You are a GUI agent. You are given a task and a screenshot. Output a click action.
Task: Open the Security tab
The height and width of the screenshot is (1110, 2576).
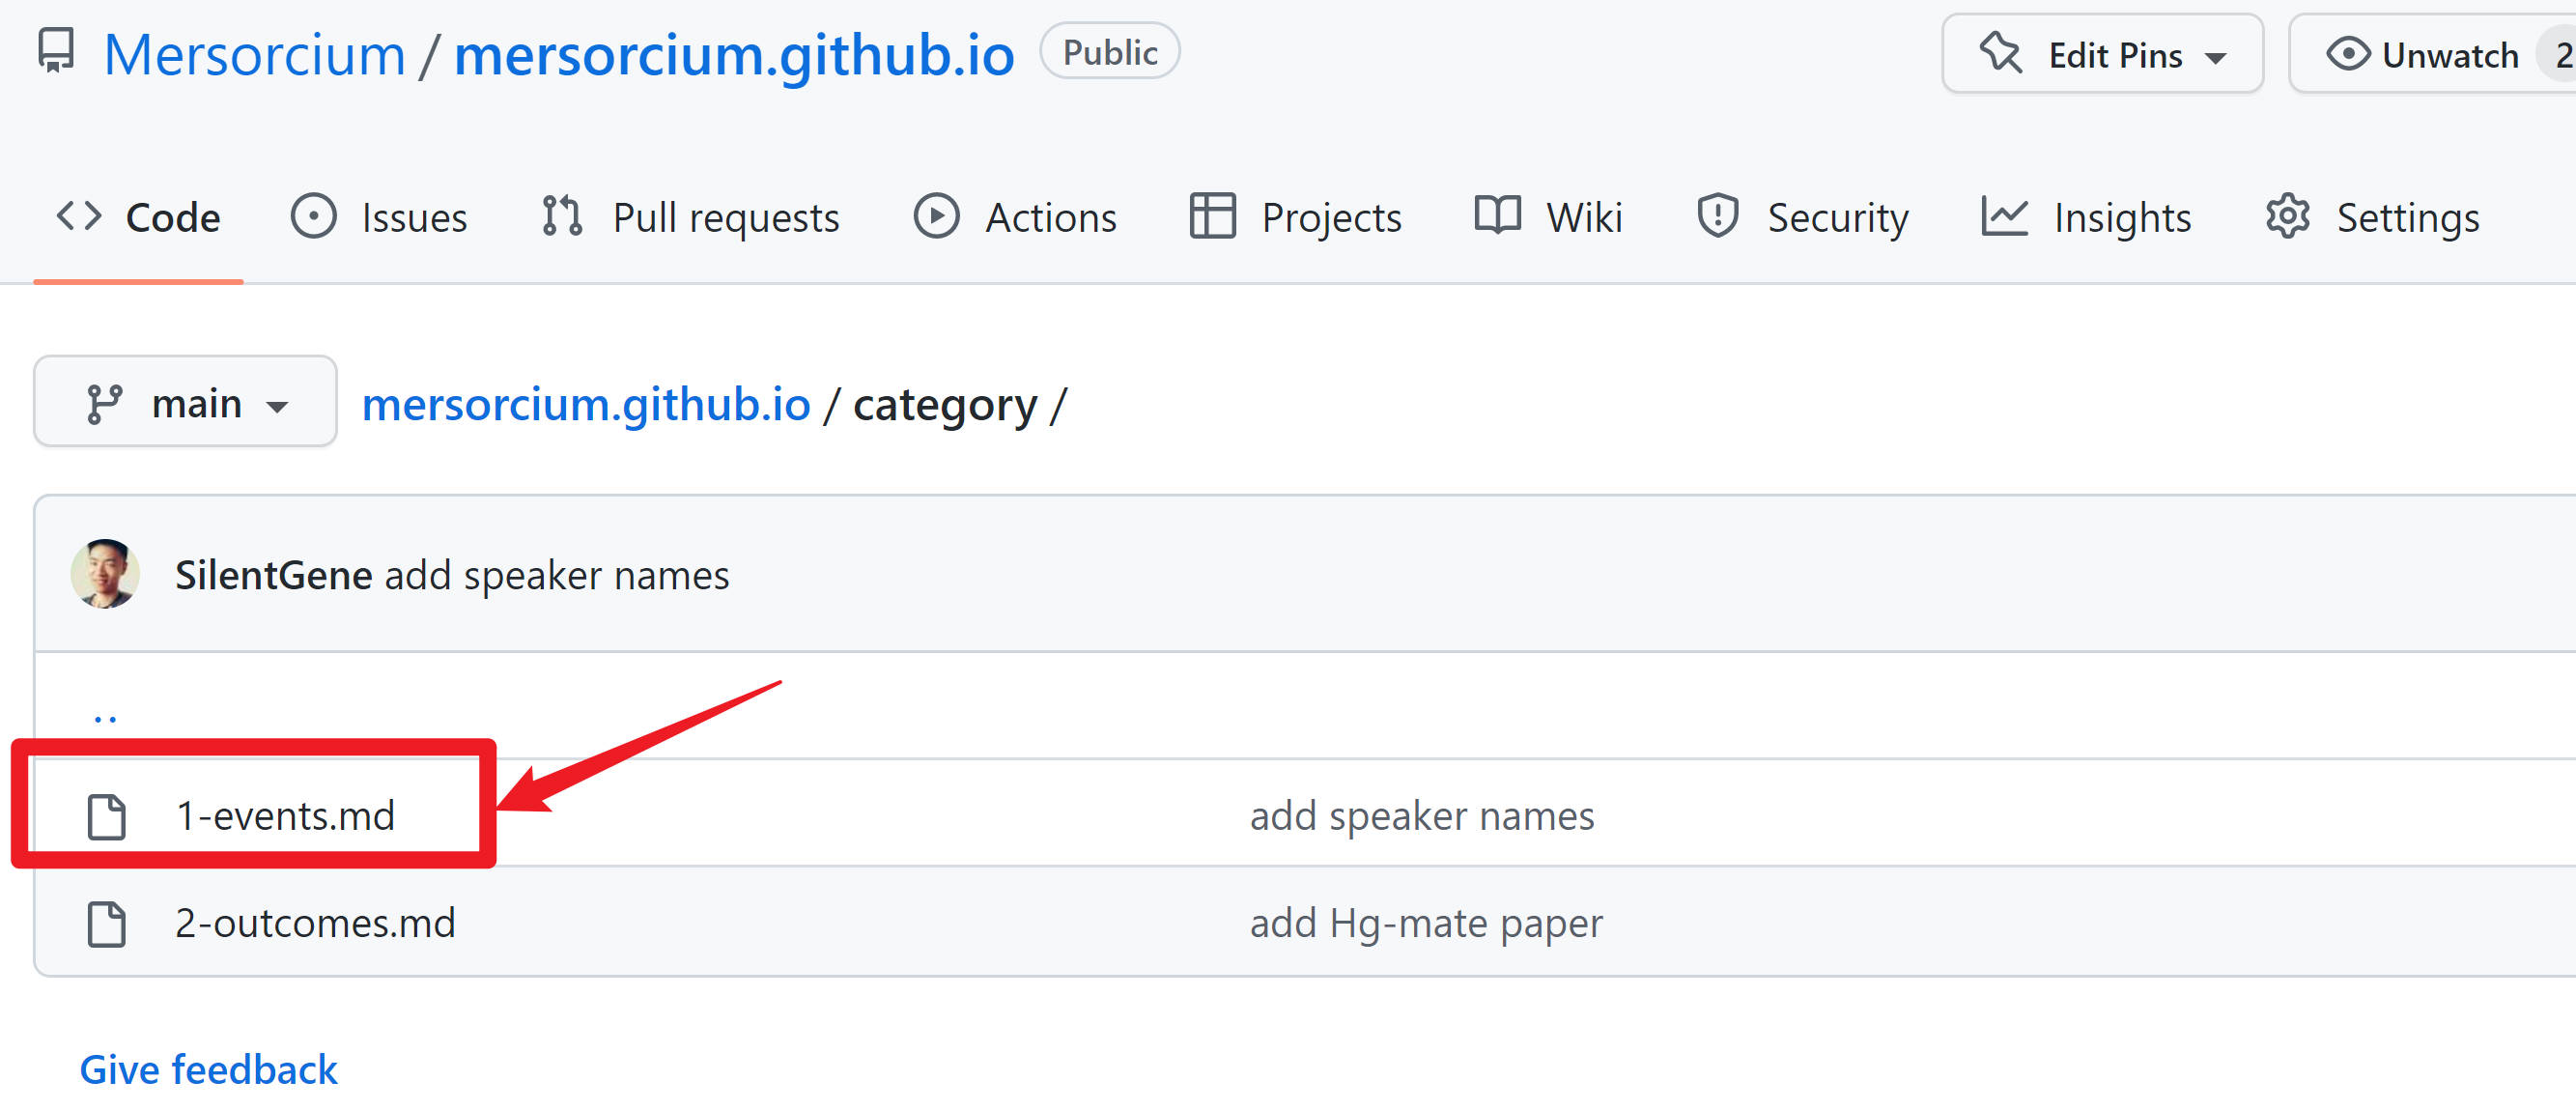coord(1801,218)
